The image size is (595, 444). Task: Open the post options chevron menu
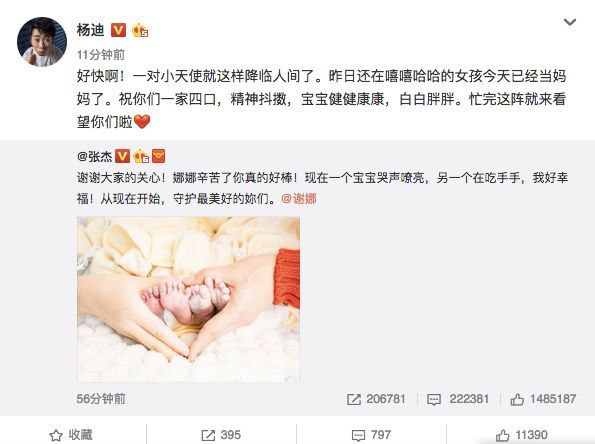pyautogui.click(x=570, y=23)
